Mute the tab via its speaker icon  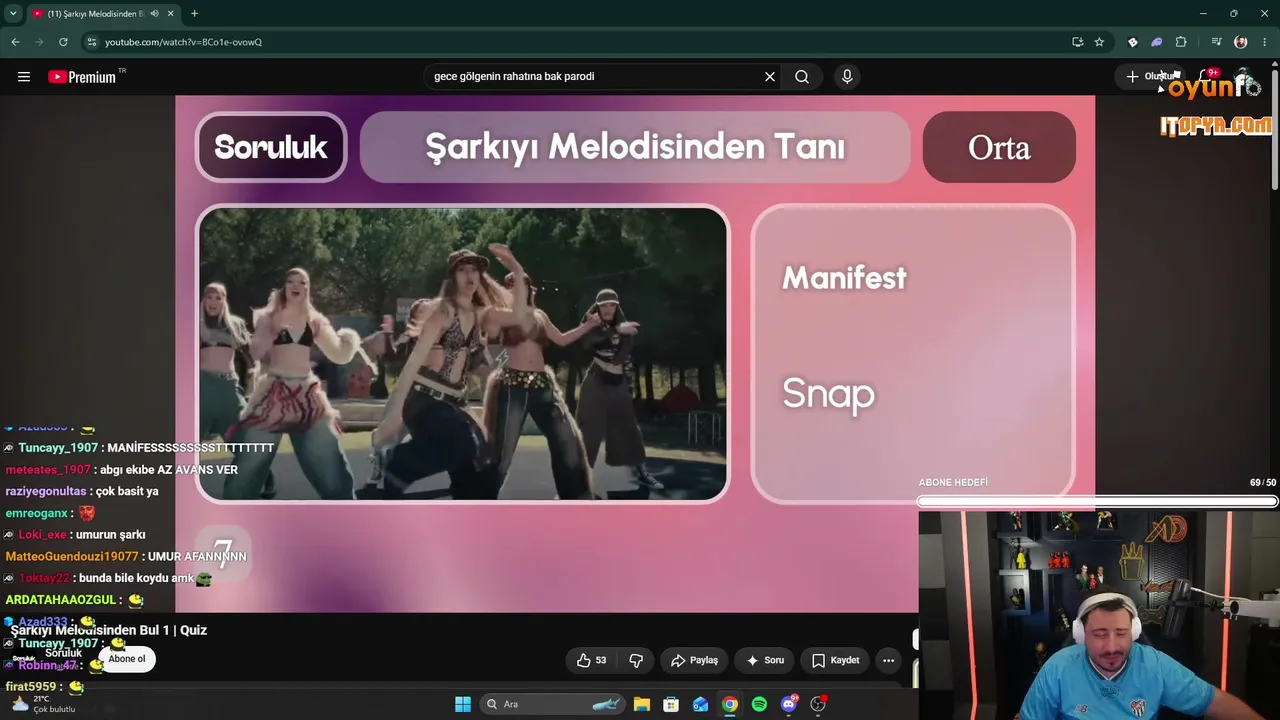154,14
